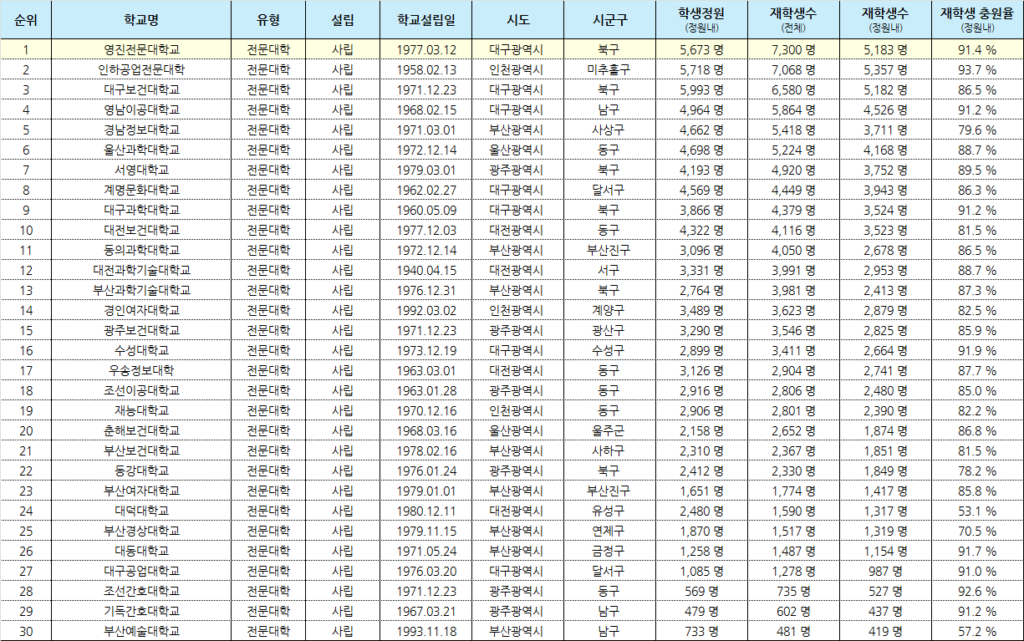Screen dimensions: 1024x641
Task: Click the 시군구 column header
Action: pyautogui.click(x=609, y=20)
